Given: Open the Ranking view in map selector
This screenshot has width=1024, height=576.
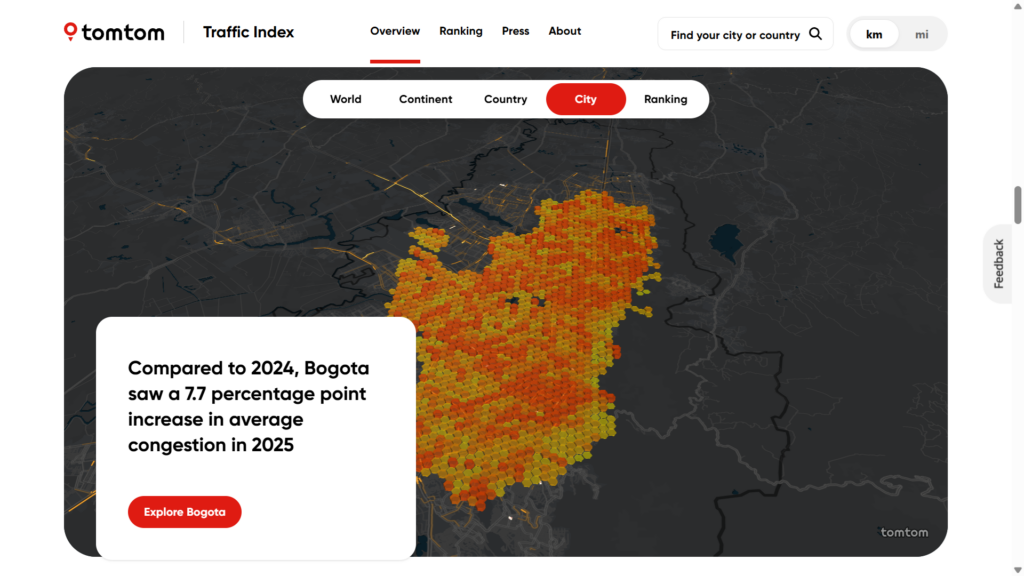Looking at the screenshot, I should [x=665, y=99].
